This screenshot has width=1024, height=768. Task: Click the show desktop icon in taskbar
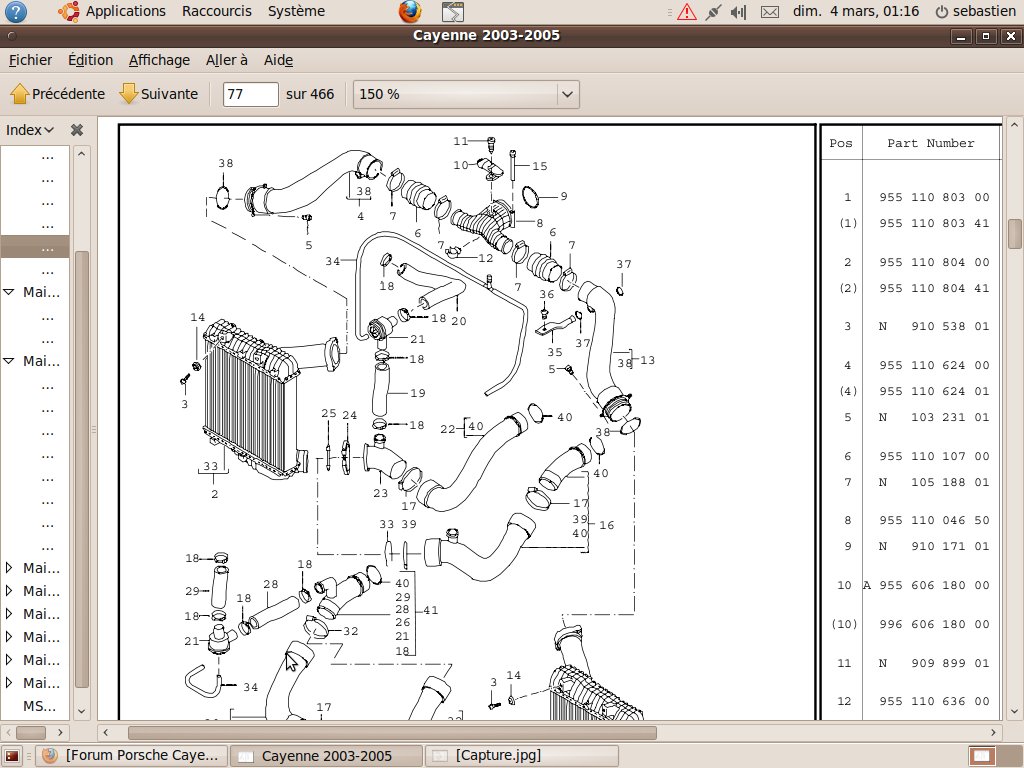(12, 756)
